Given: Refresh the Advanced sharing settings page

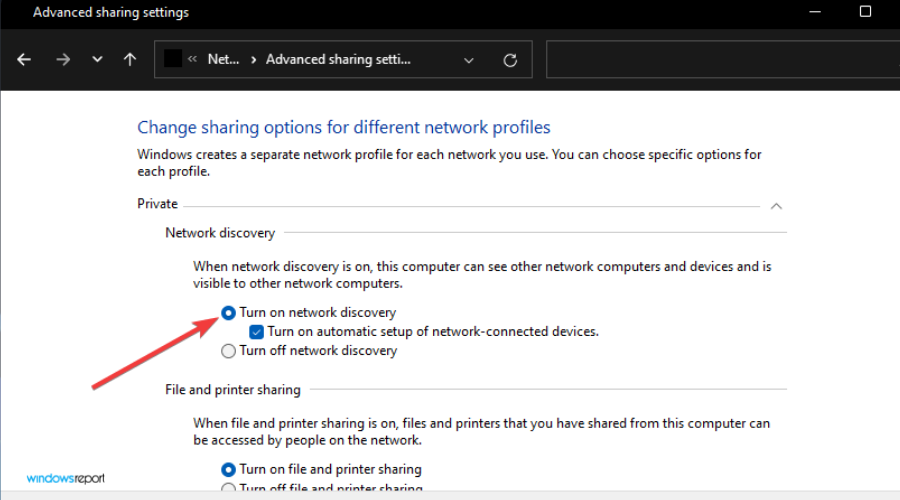Looking at the screenshot, I should (510, 60).
